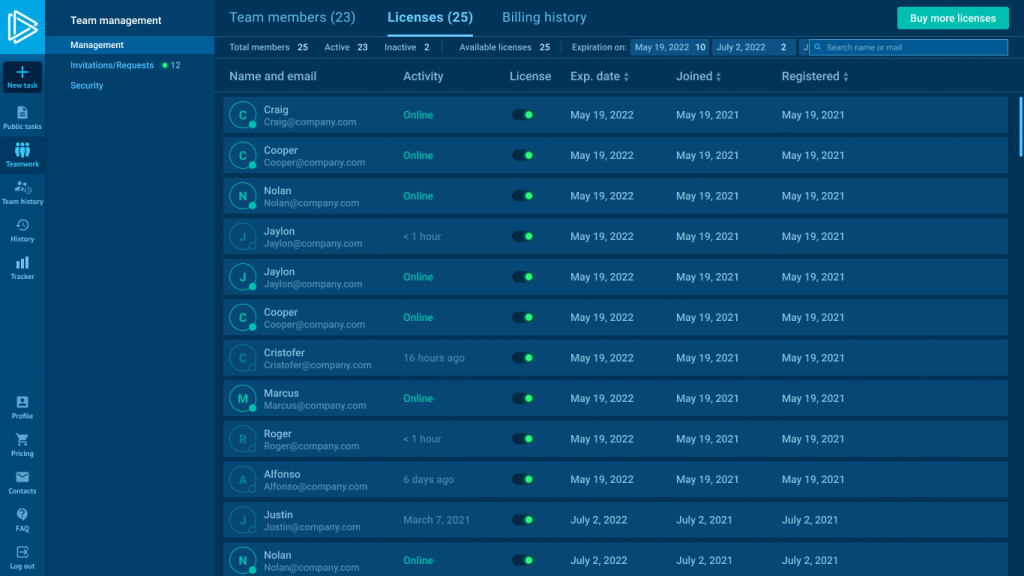The image size is (1024, 576).
Task: Open the Teamwork section
Action: [x=22, y=155]
